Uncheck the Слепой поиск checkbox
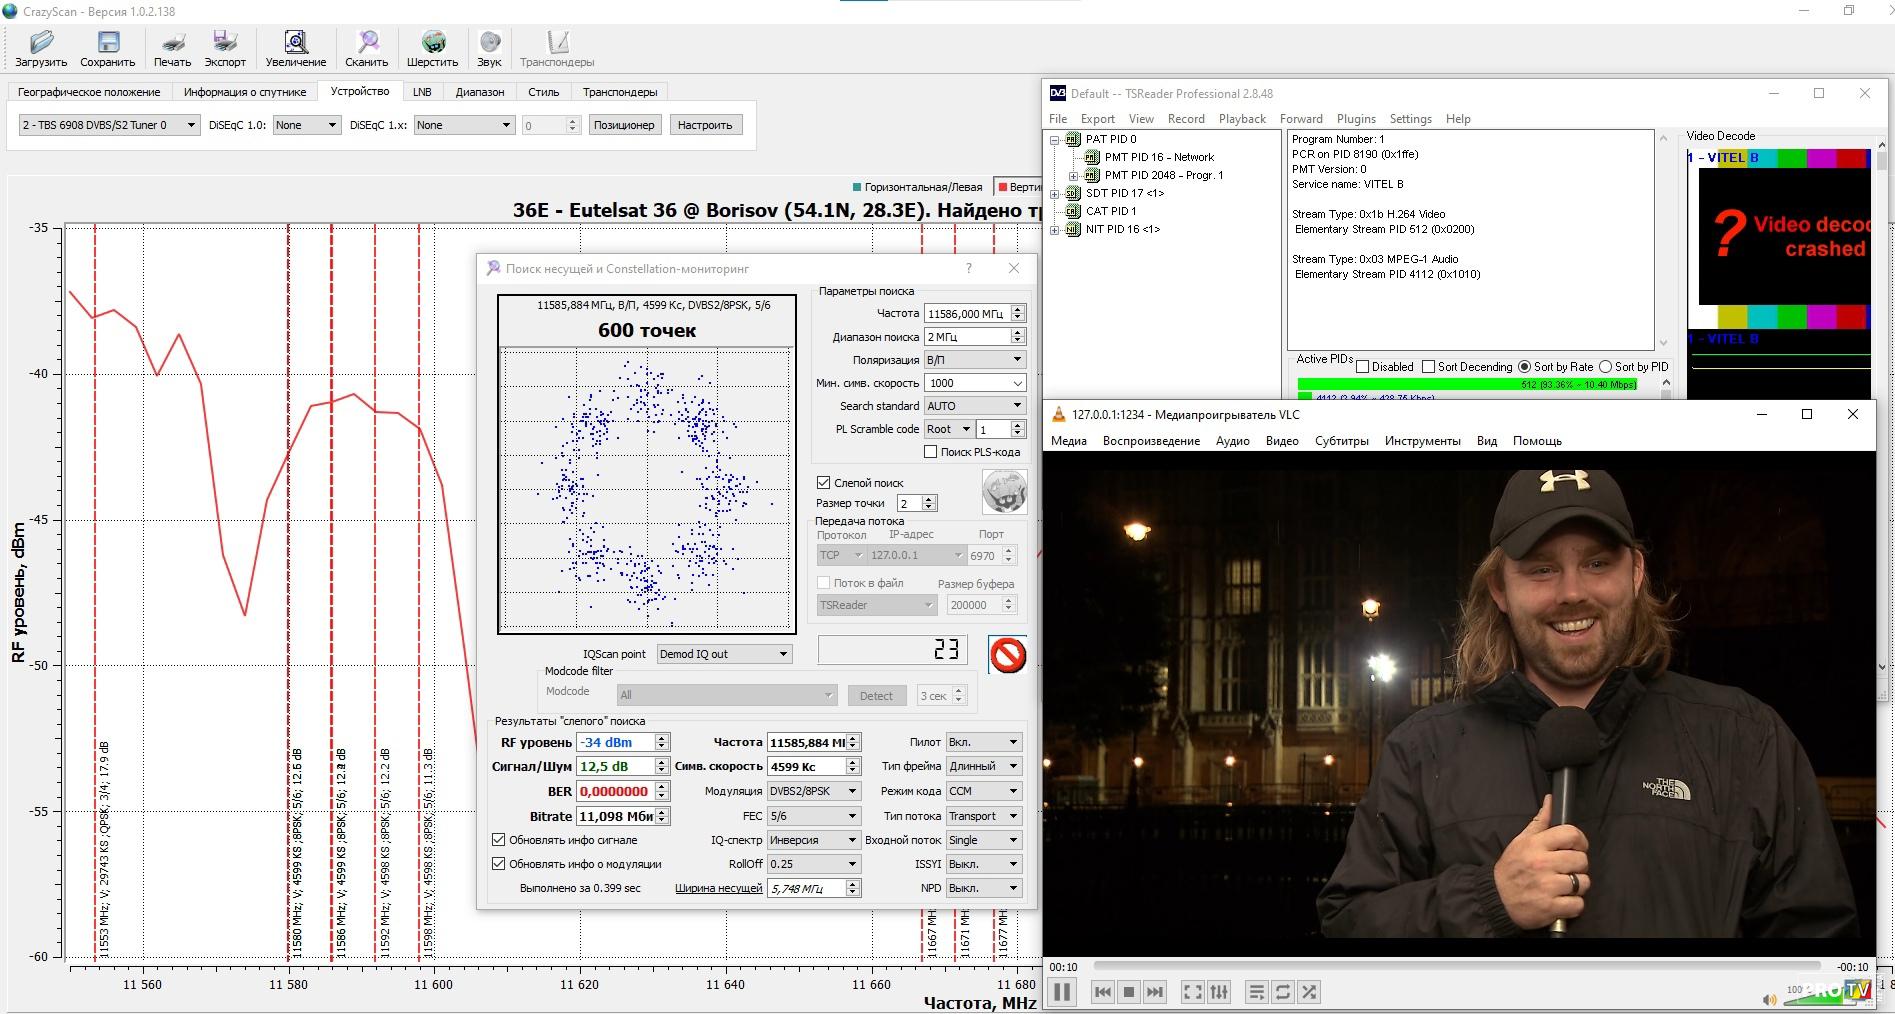 pyautogui.click(x=824, y=482)
